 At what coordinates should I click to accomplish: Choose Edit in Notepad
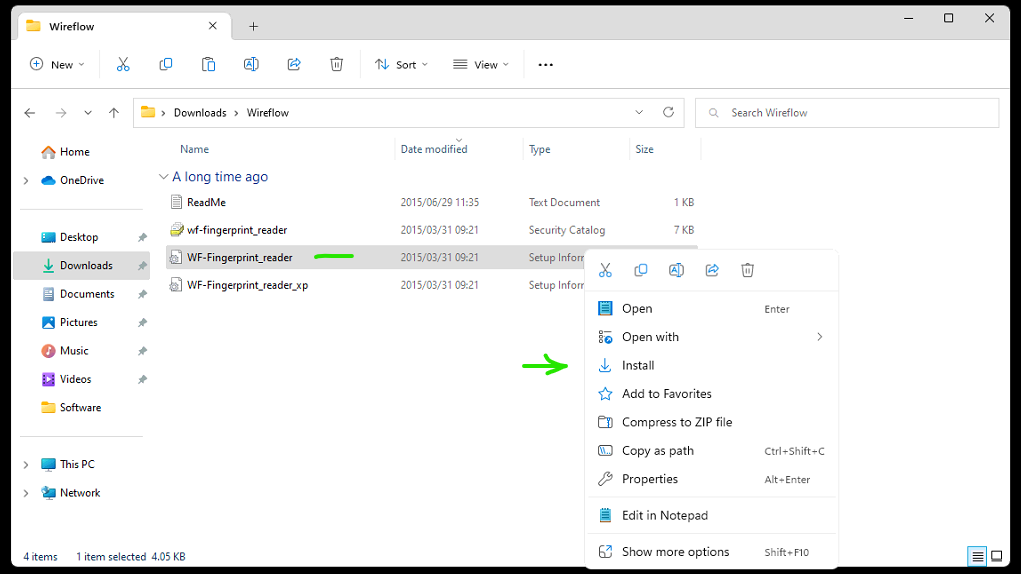tap(712, 515)
